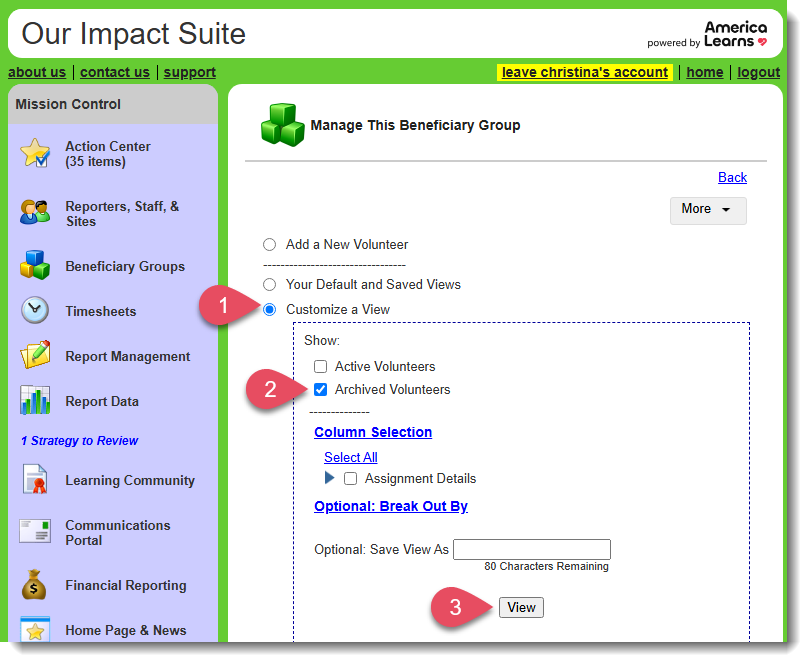
Task: Click the Home Page & News star icon
Action: (x=35, y=630)
